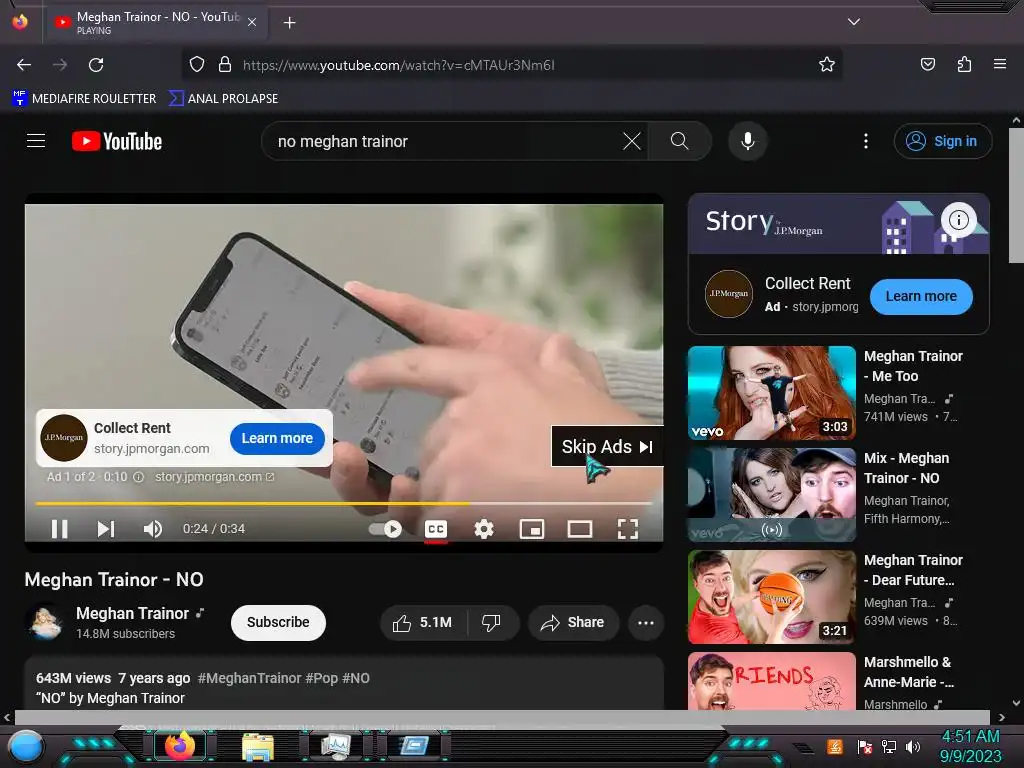The width and height of the screenshot is (1024, 768).
Task: Open extensions puzzle icon
Action: (964, 64)
